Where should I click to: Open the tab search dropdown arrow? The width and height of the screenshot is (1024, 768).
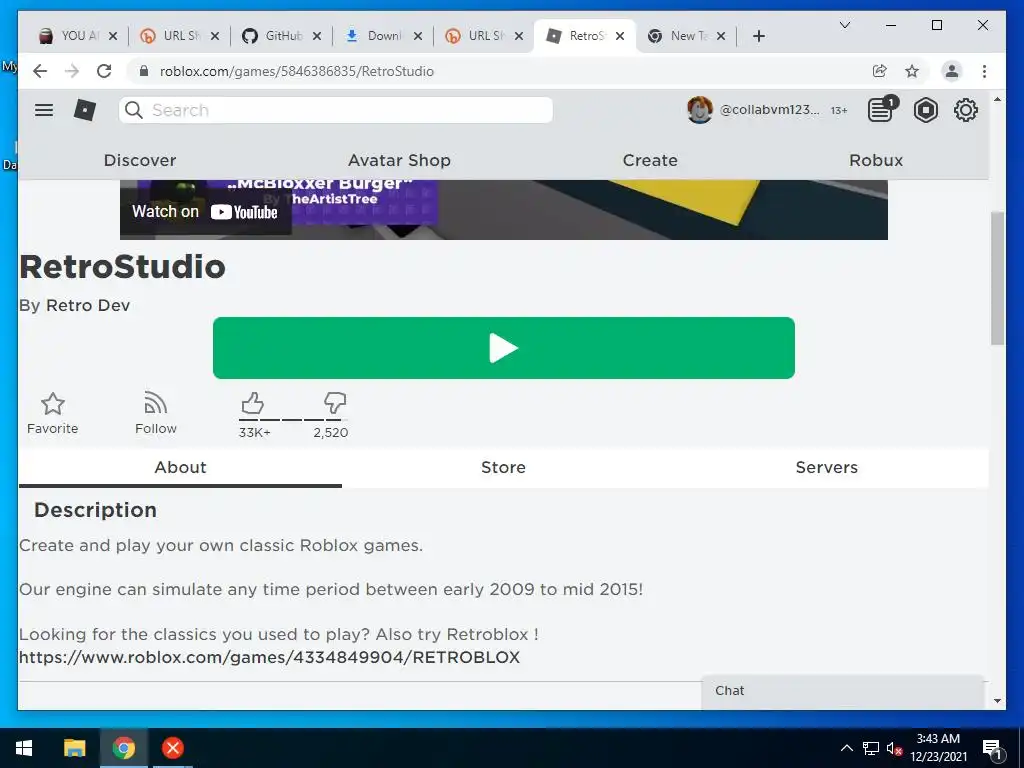844,25
